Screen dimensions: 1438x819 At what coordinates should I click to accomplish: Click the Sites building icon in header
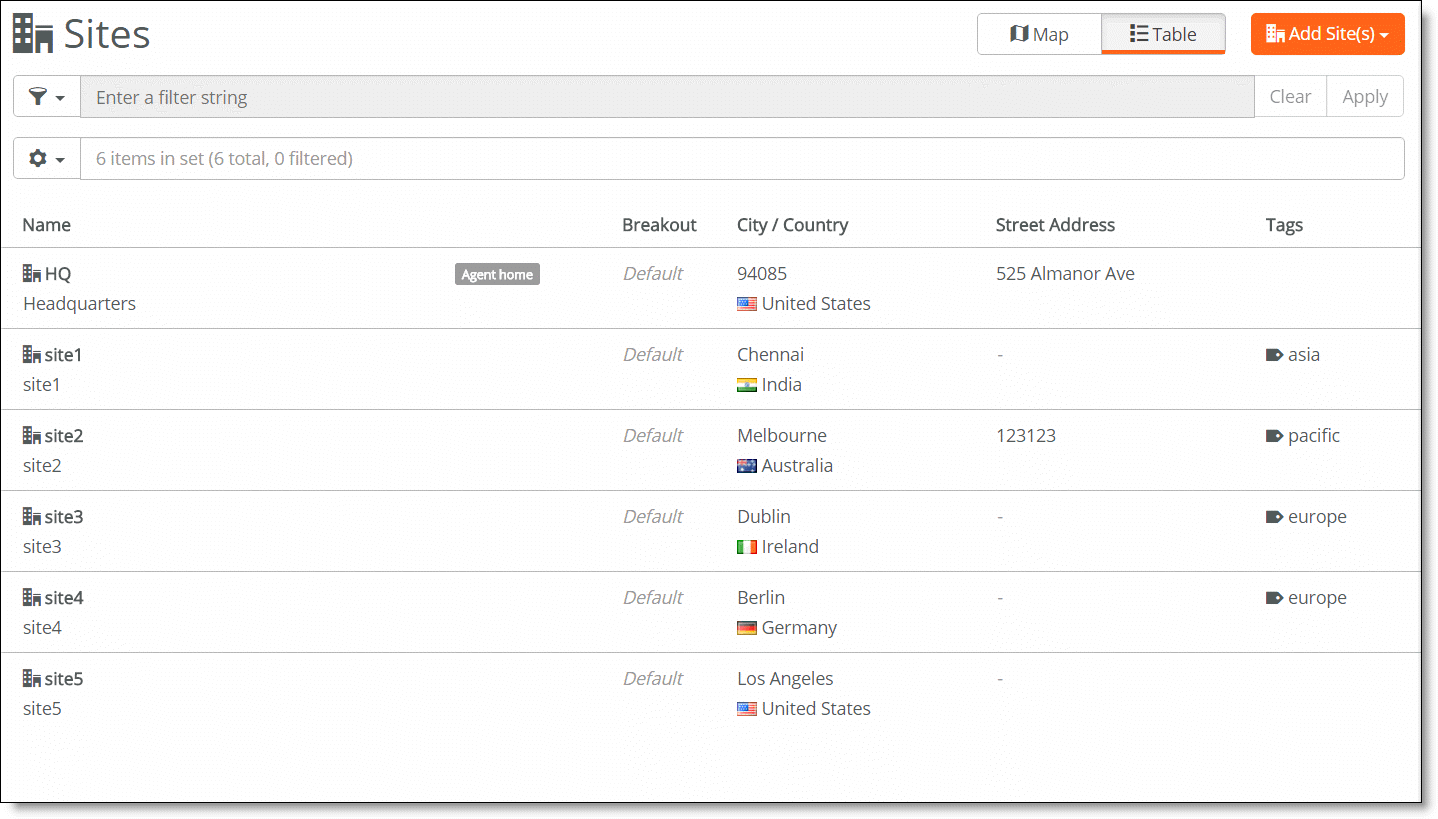click(33, 34)
